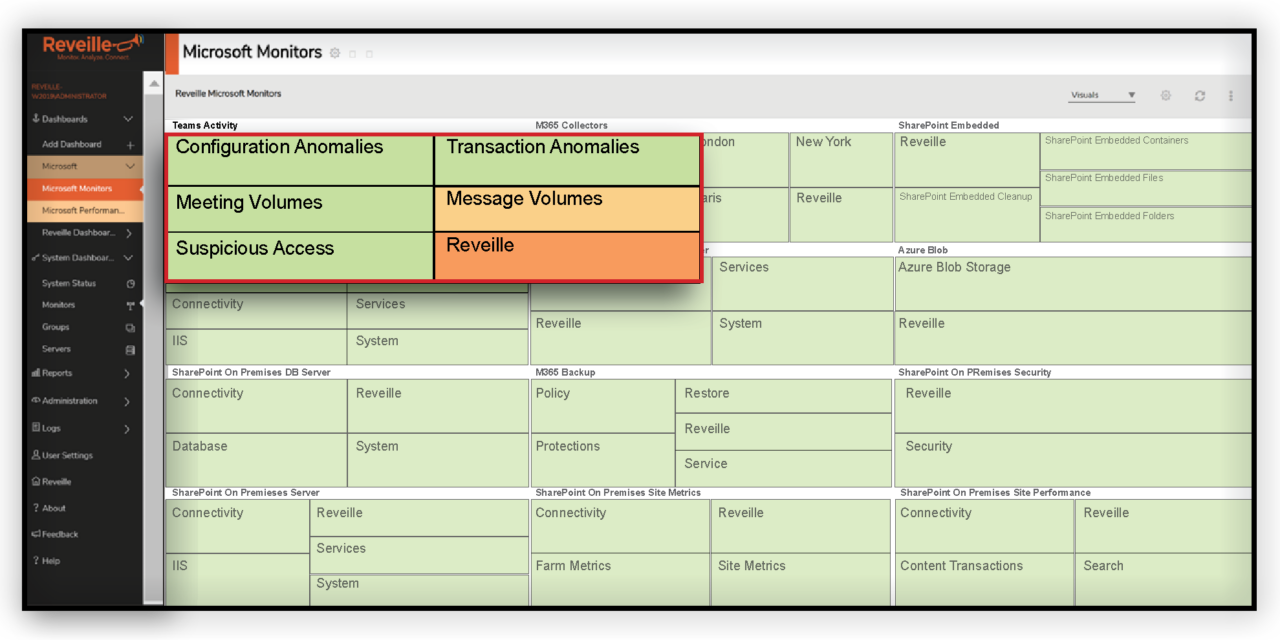Click the System Status clock icon

(130, 284)
